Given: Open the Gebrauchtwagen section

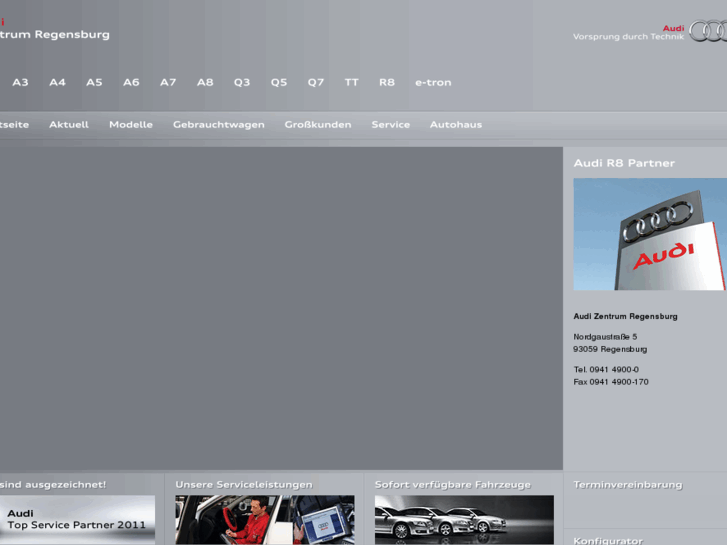Looking at the screenshot, I should point(219,125).
